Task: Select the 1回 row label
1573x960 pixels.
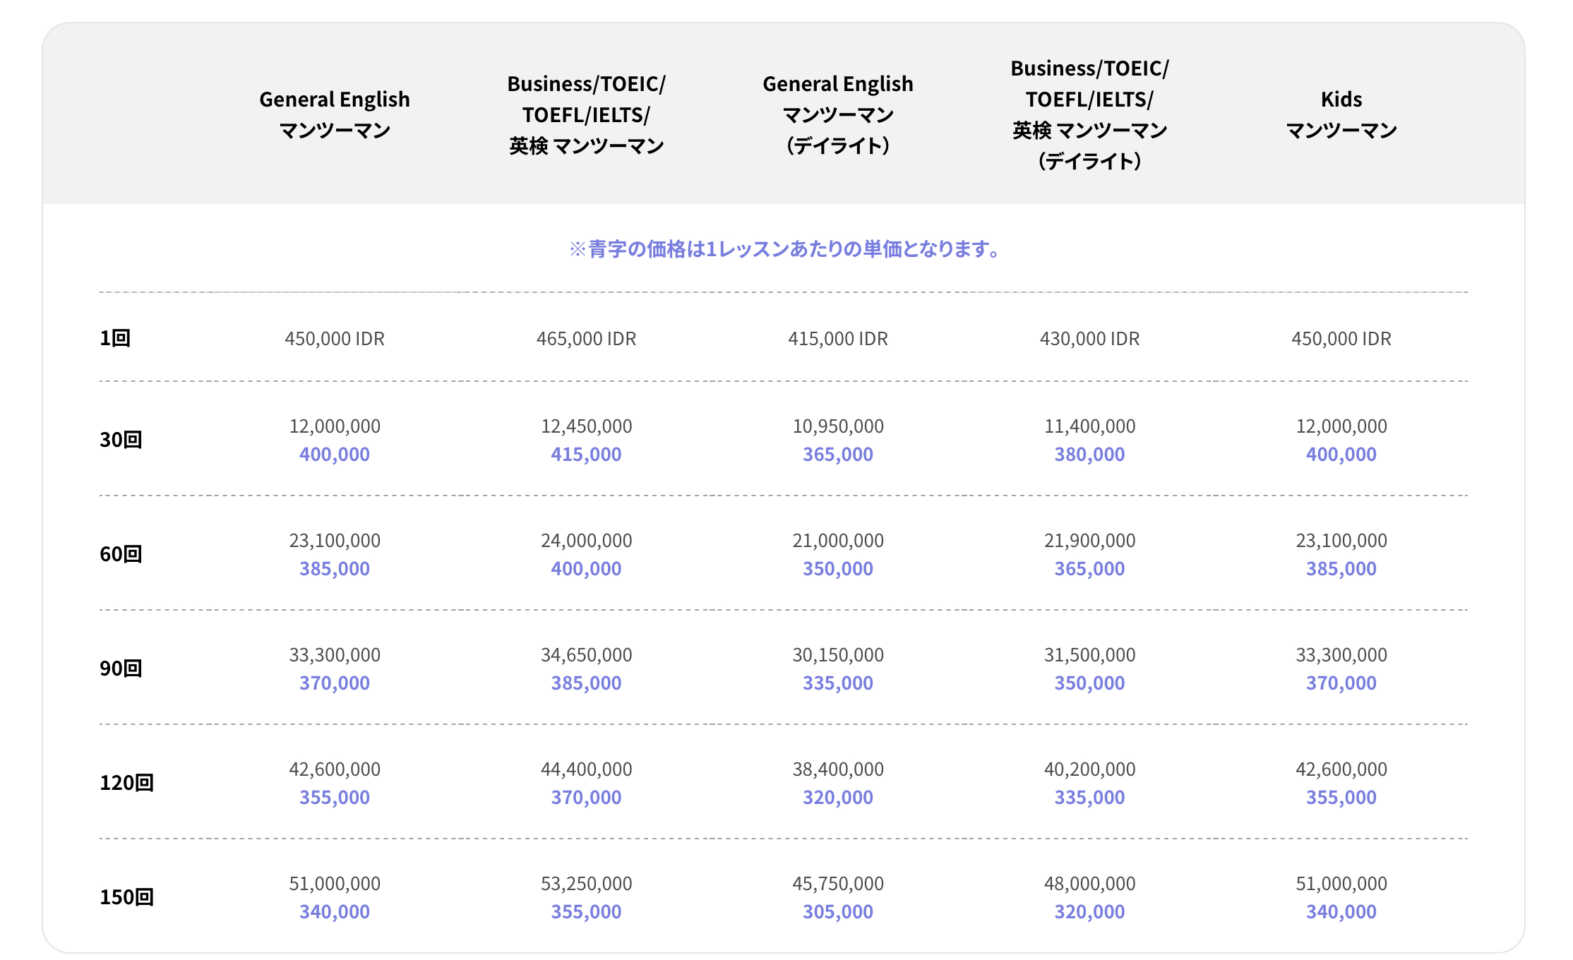Action: pyautogui.click(x=115, y=338)
